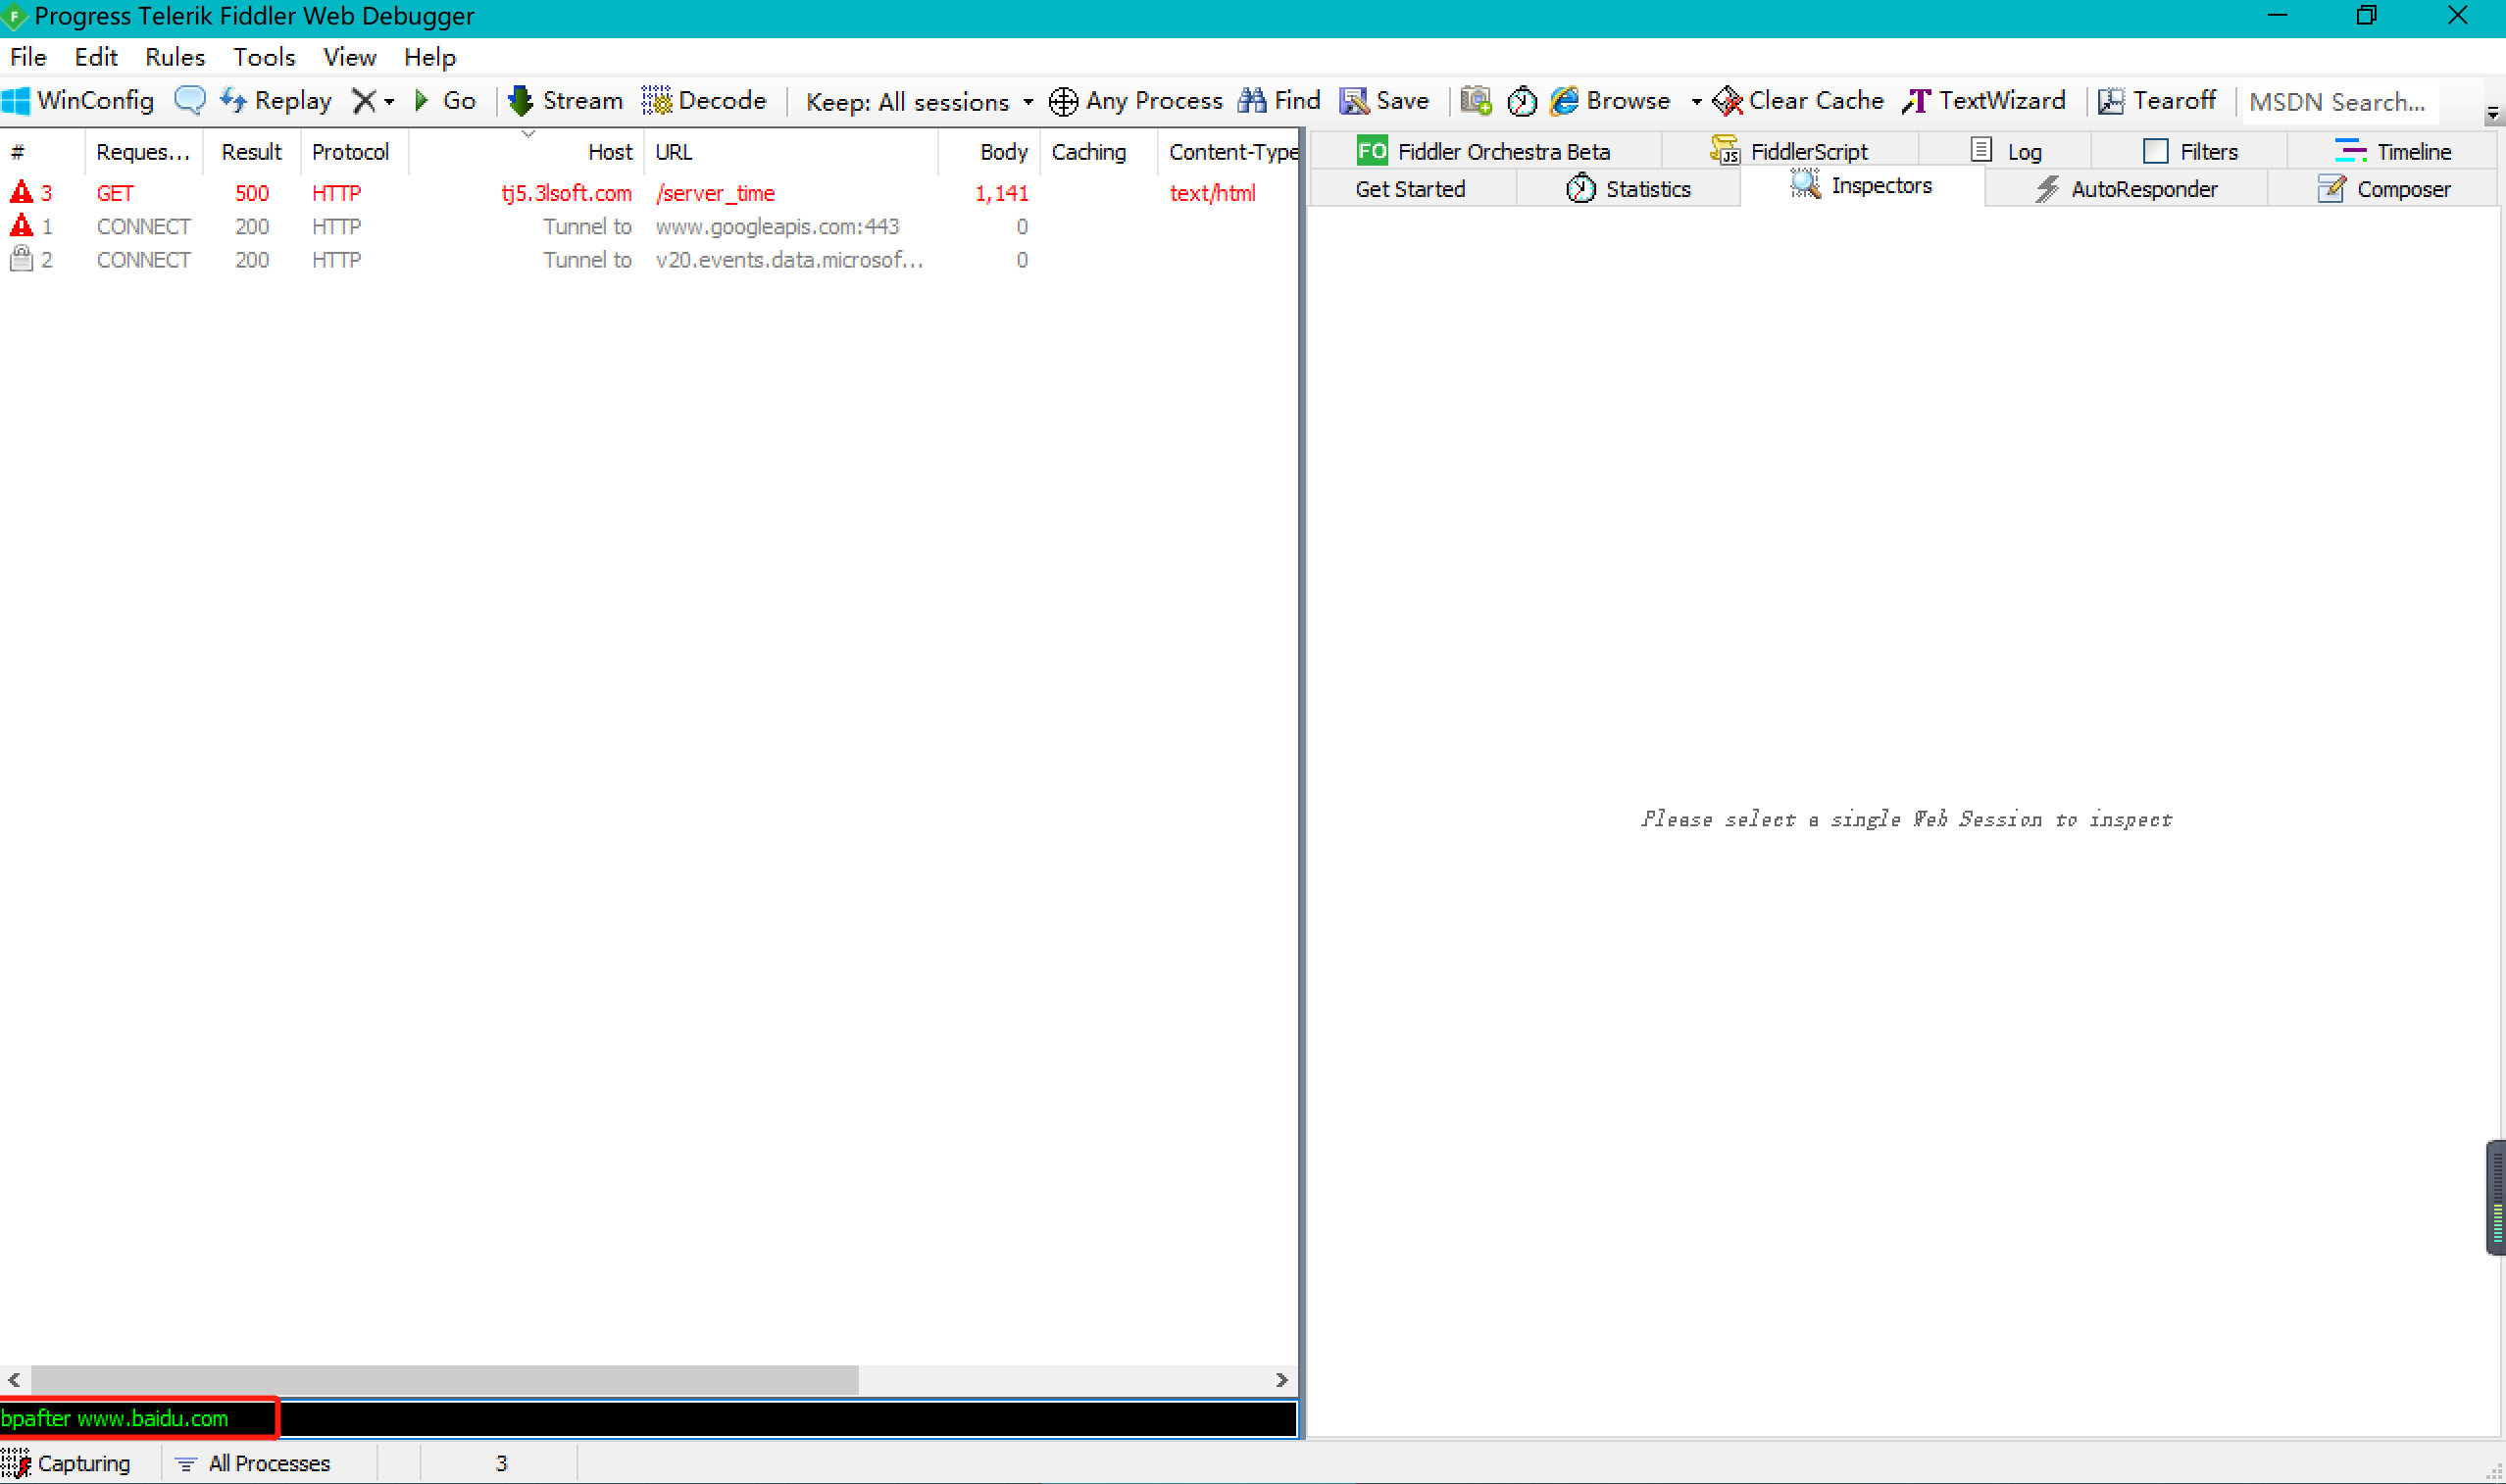Click the All Processes filter in status bar
This screenshot has height=1484, width=2506.
(x=253, y=1463)
